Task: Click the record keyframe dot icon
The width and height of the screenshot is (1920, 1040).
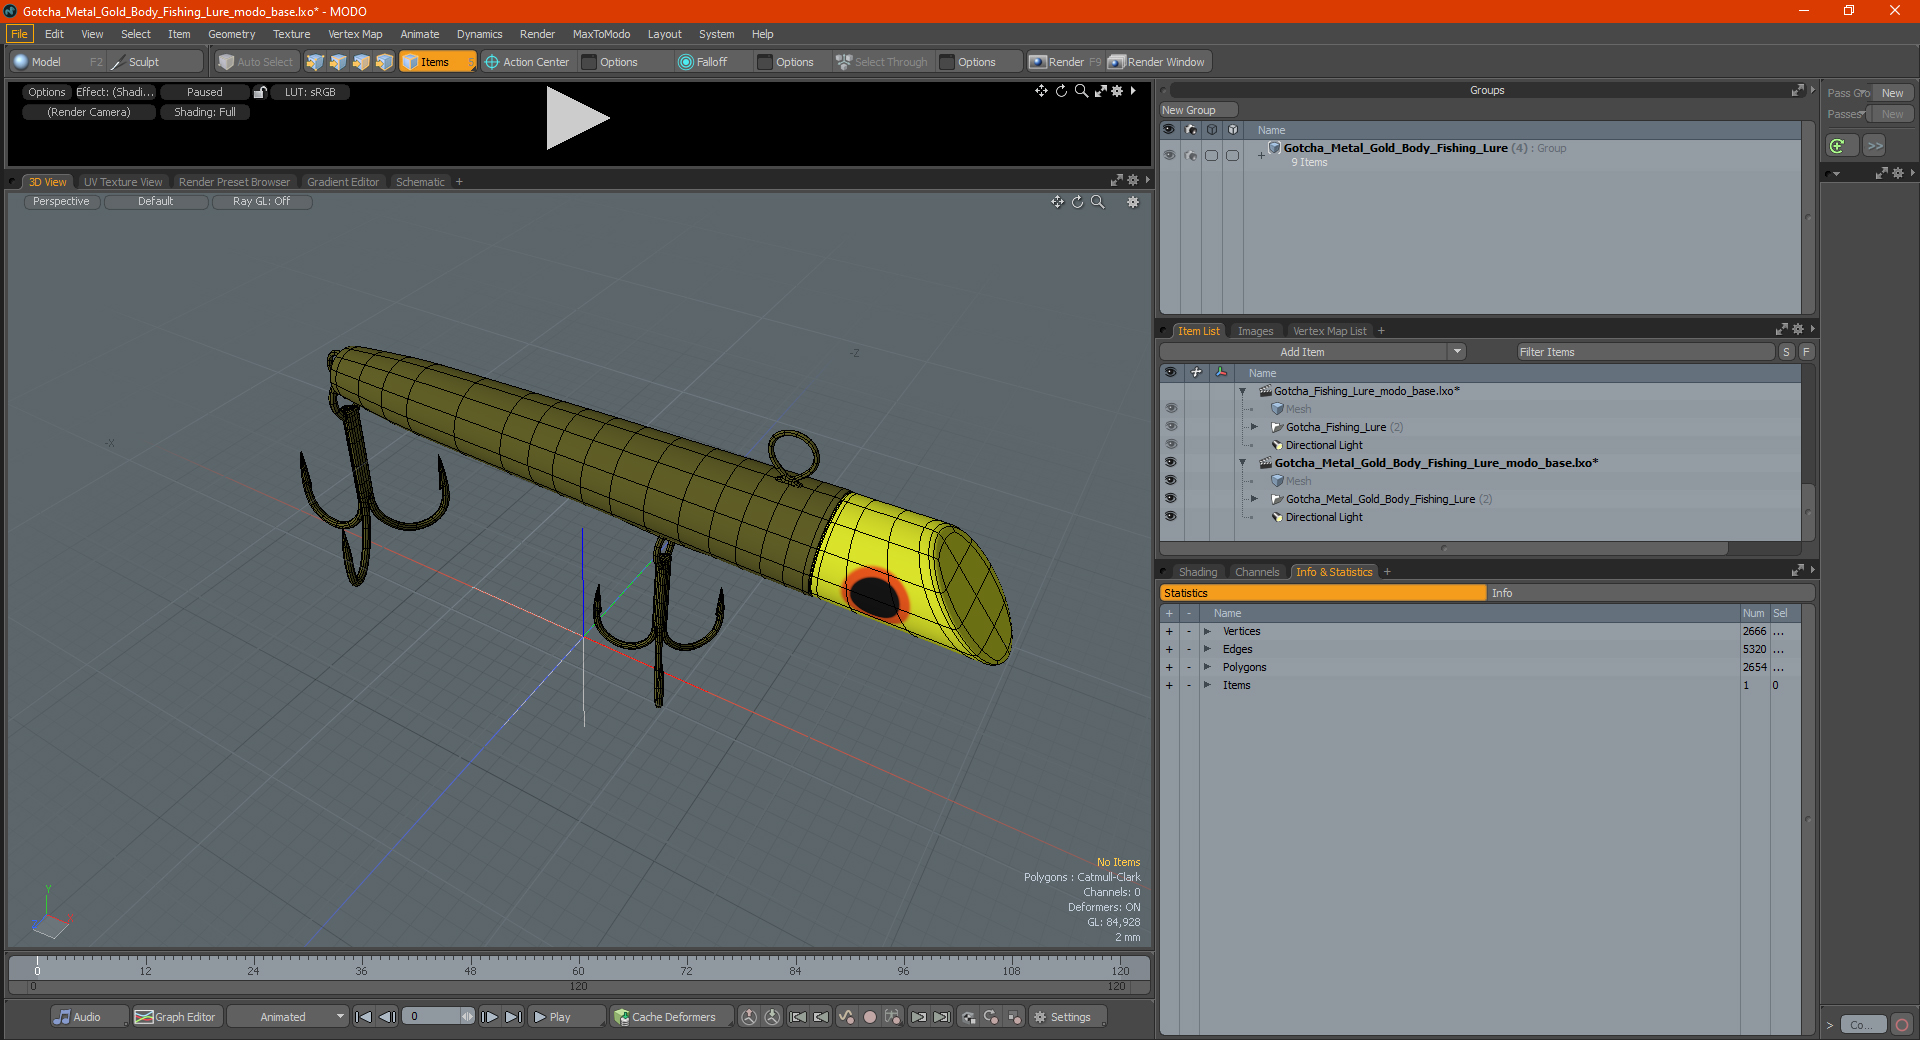Action: 870,1017
